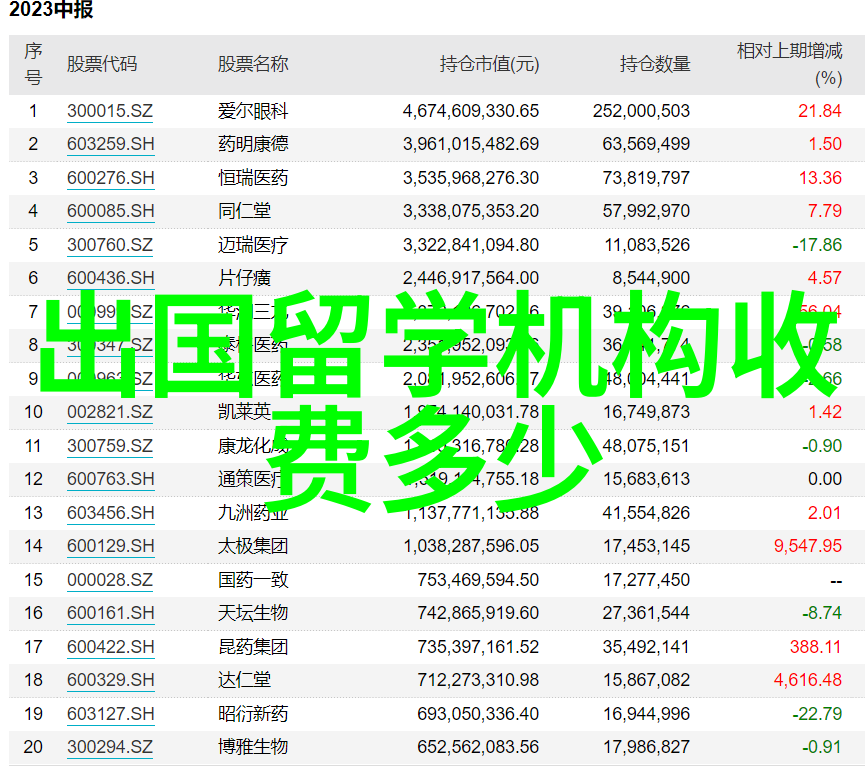Viewport: 865px width, 776px height.
Task: Open stock code link 600436.SH
Action: pyautogui.click(x=110, y=278)
